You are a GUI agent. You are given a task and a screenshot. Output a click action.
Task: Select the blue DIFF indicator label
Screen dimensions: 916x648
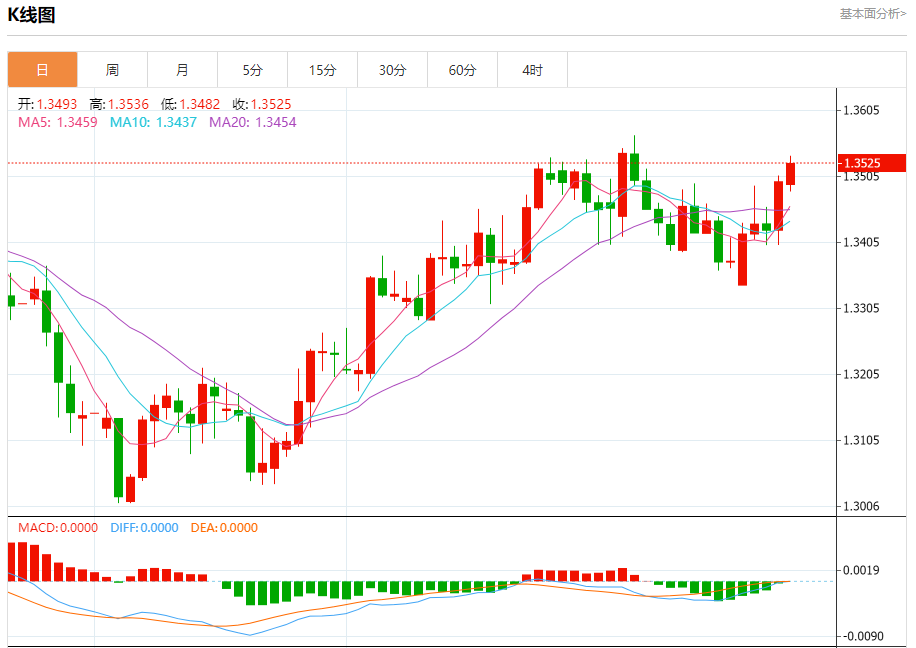[x=144, y=527]
